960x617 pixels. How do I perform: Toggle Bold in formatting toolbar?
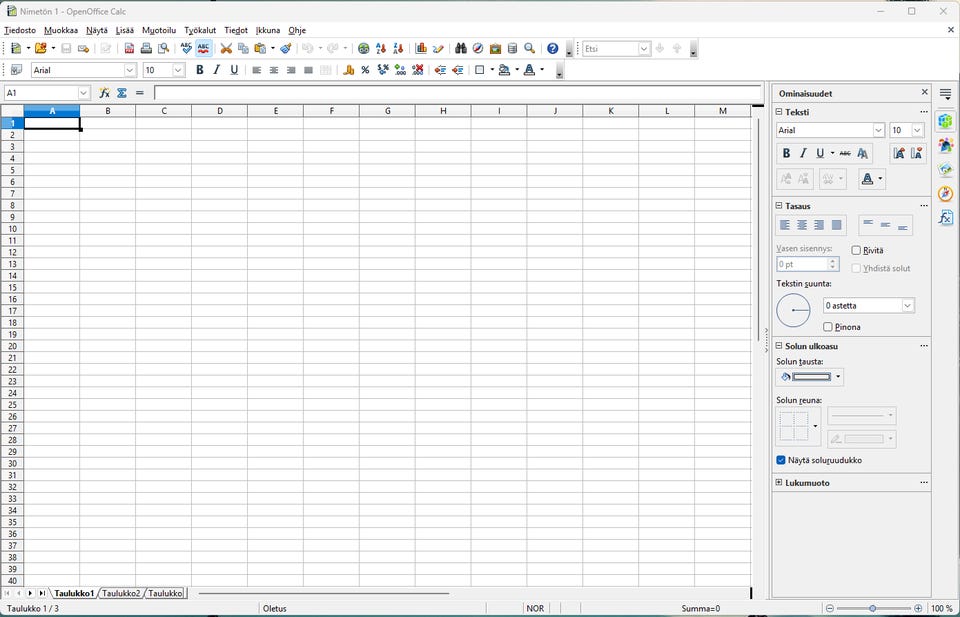pyautogui.click(x=199, y=70)
